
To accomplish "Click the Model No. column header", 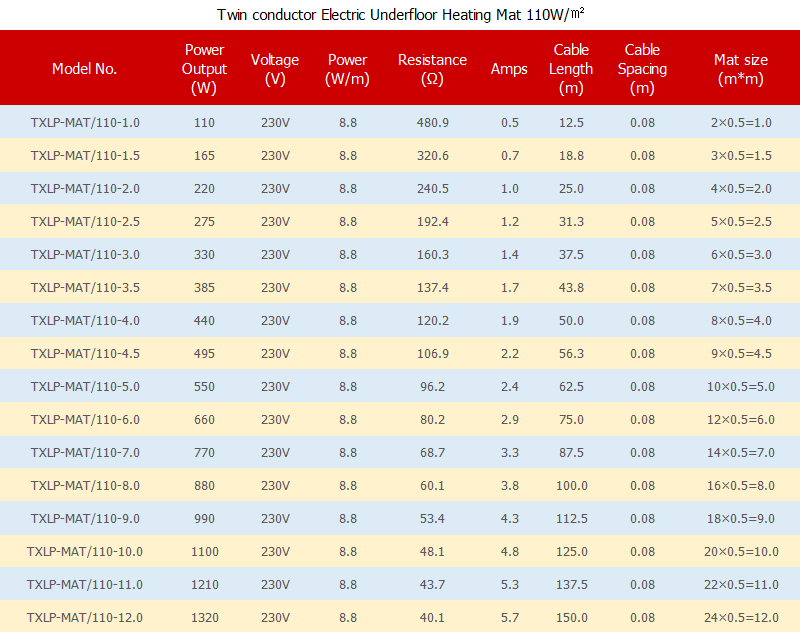I will pyautogui.click(x=85, y=69).
